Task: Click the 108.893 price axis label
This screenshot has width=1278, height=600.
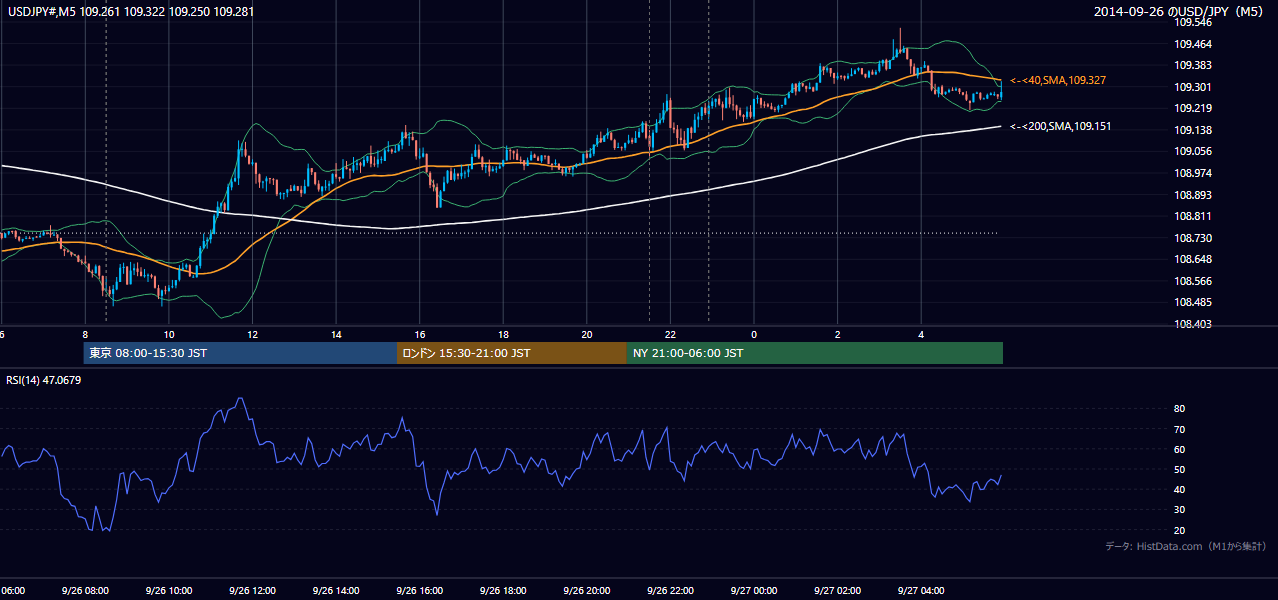Action: (x=1193, y=195)
